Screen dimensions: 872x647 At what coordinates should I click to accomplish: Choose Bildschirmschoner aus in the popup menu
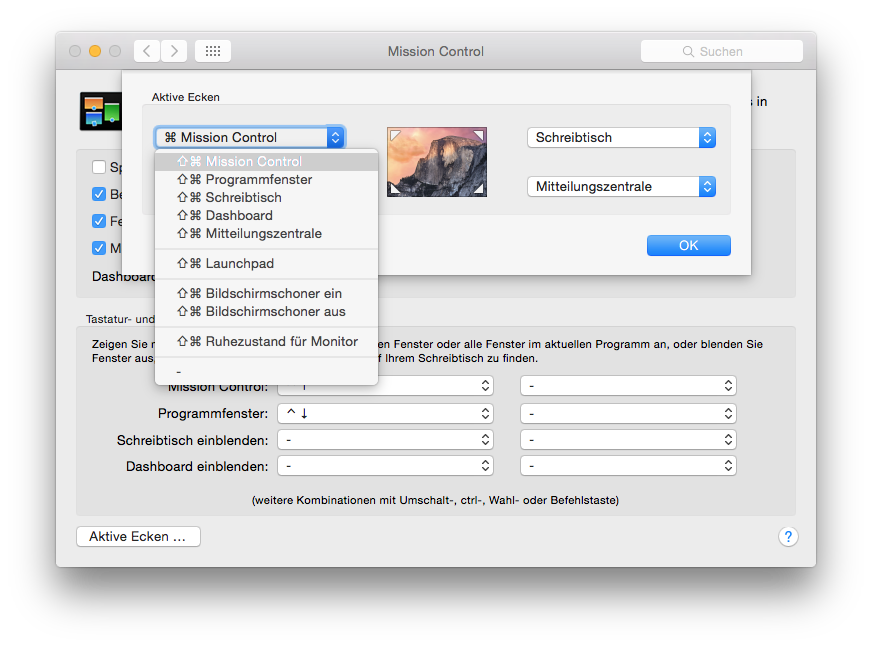coord(266,312)
